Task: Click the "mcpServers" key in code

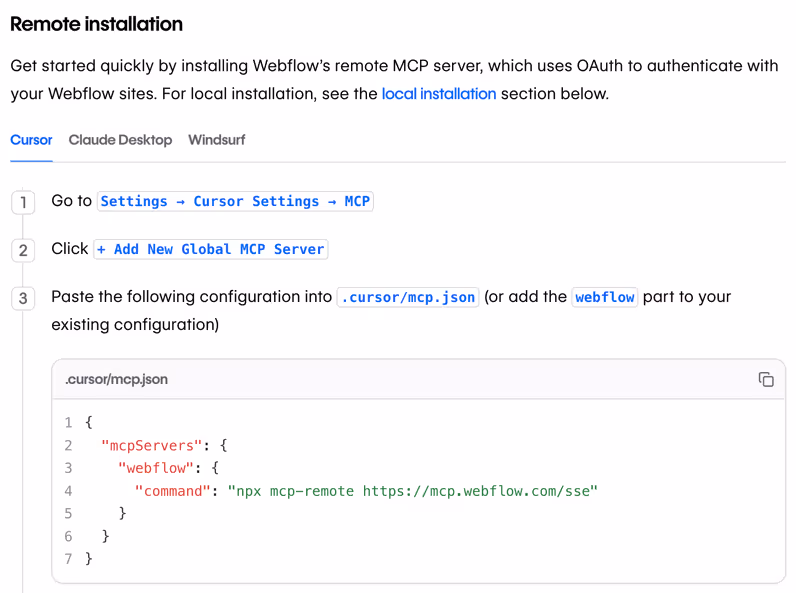Action: pyautogui.click(x=152, y=445)
